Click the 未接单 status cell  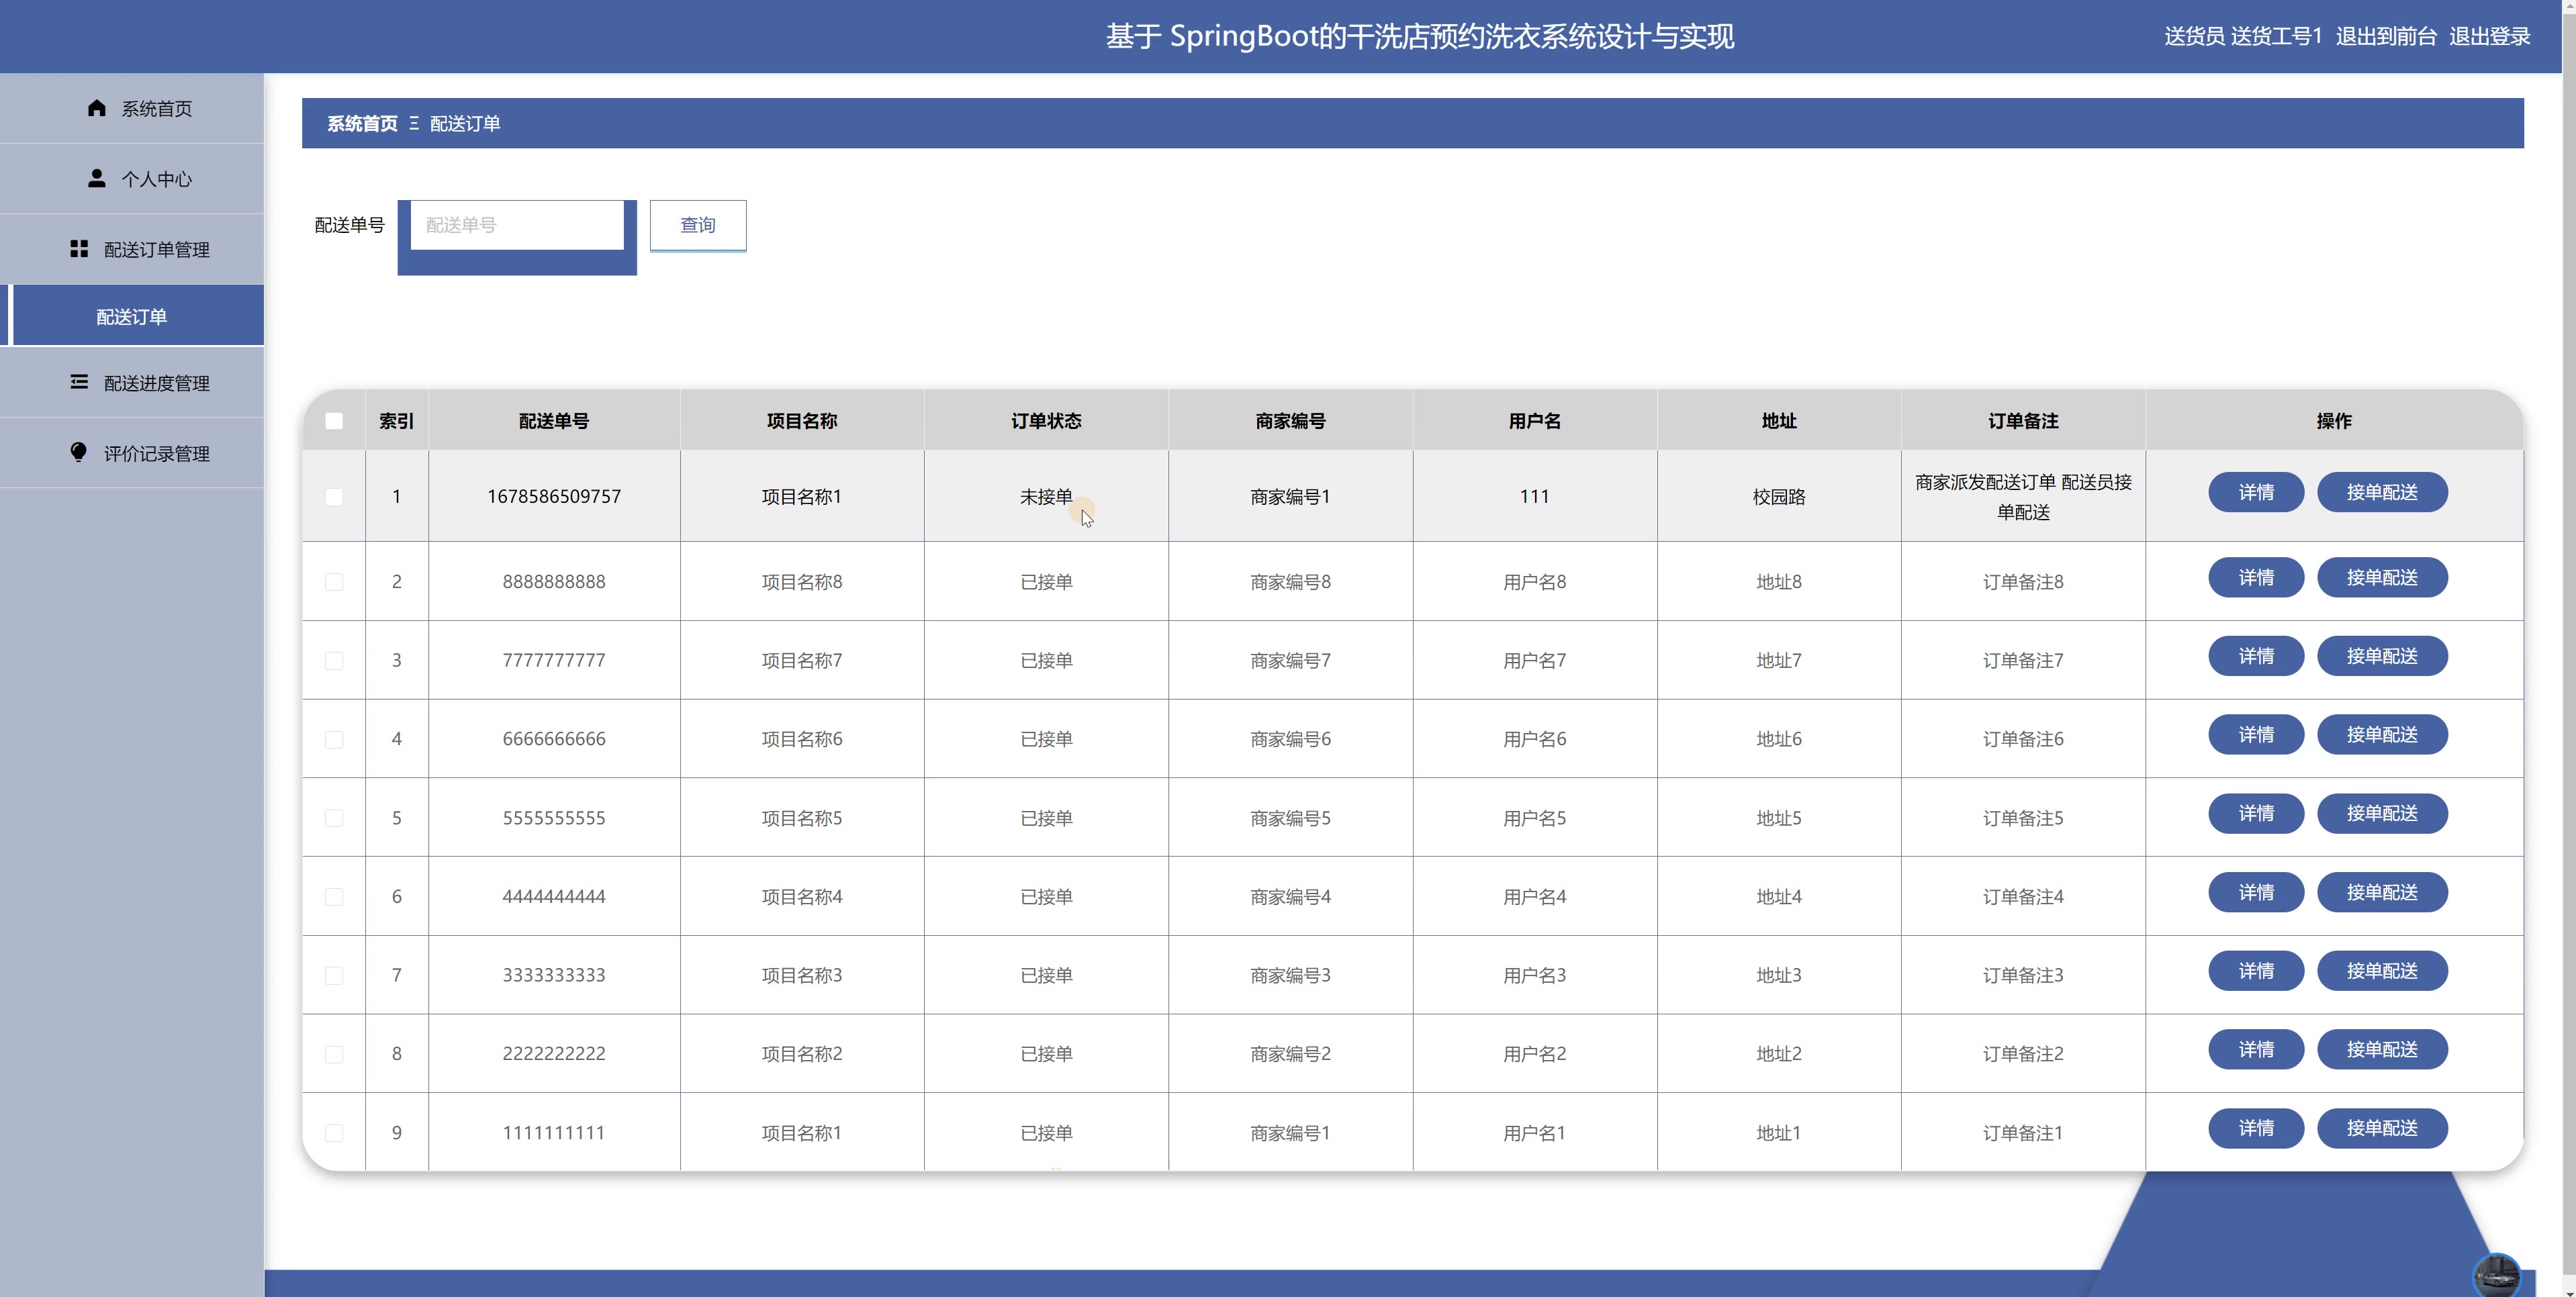(x=1046, y=496)
